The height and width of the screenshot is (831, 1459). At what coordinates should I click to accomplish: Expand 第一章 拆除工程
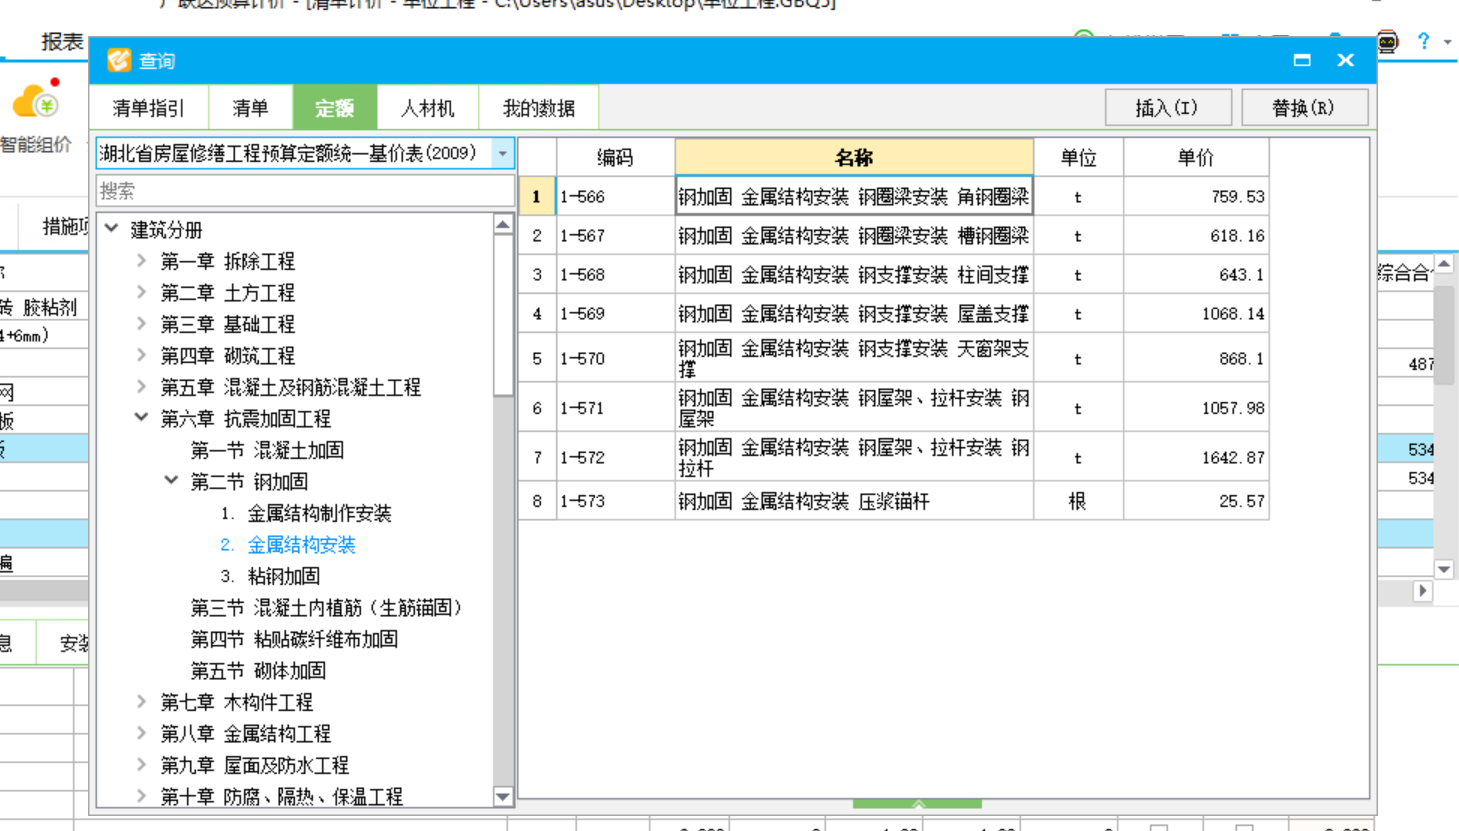pyautogui.click(x=141, y=261)
